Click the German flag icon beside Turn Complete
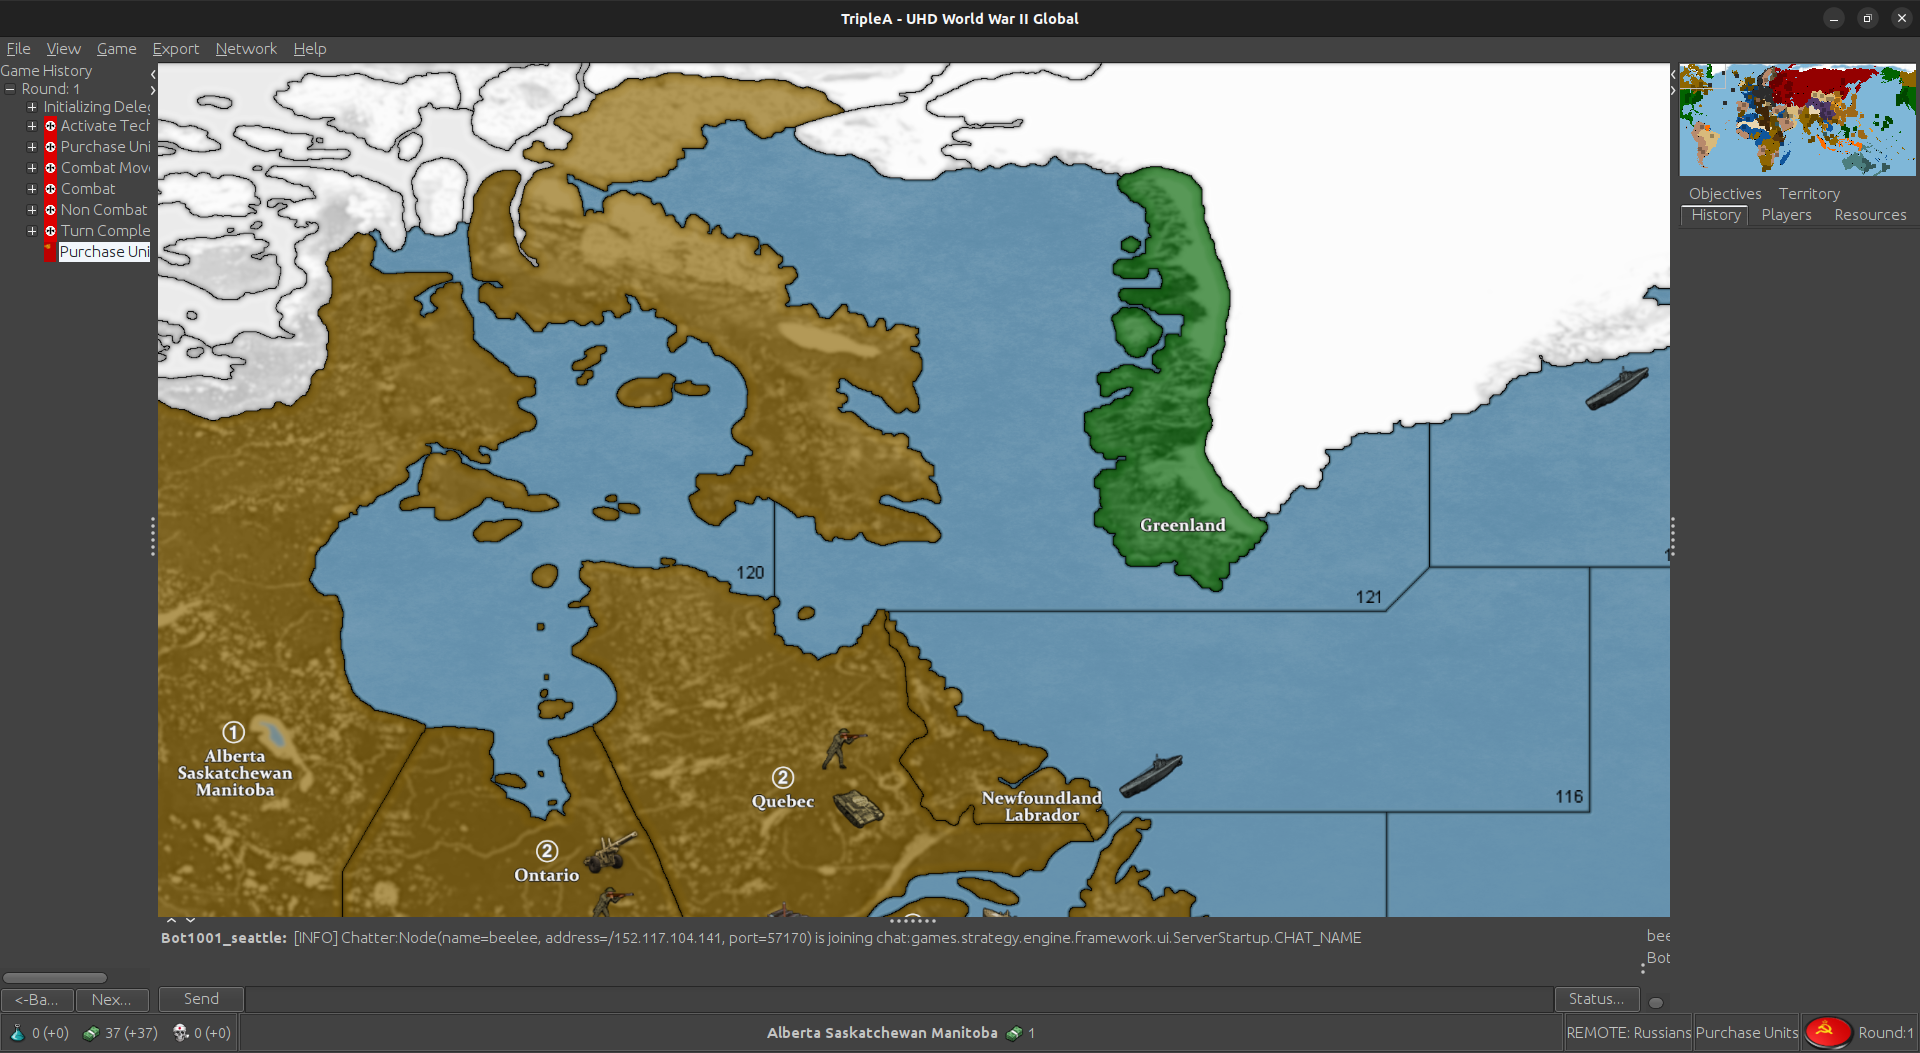Screen dimensions: 1920x1053 tap(50, 231)
